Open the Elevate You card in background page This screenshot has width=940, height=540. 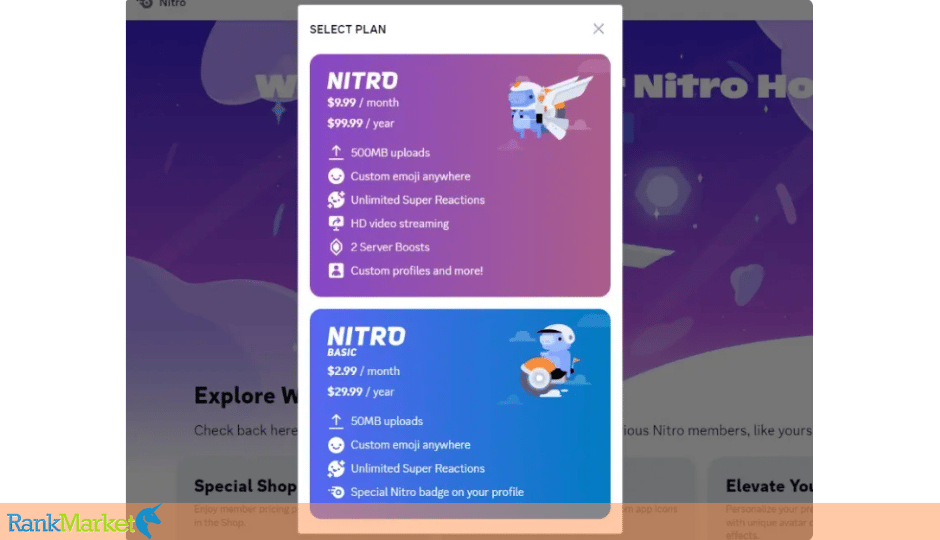click(x=760, y=499)
